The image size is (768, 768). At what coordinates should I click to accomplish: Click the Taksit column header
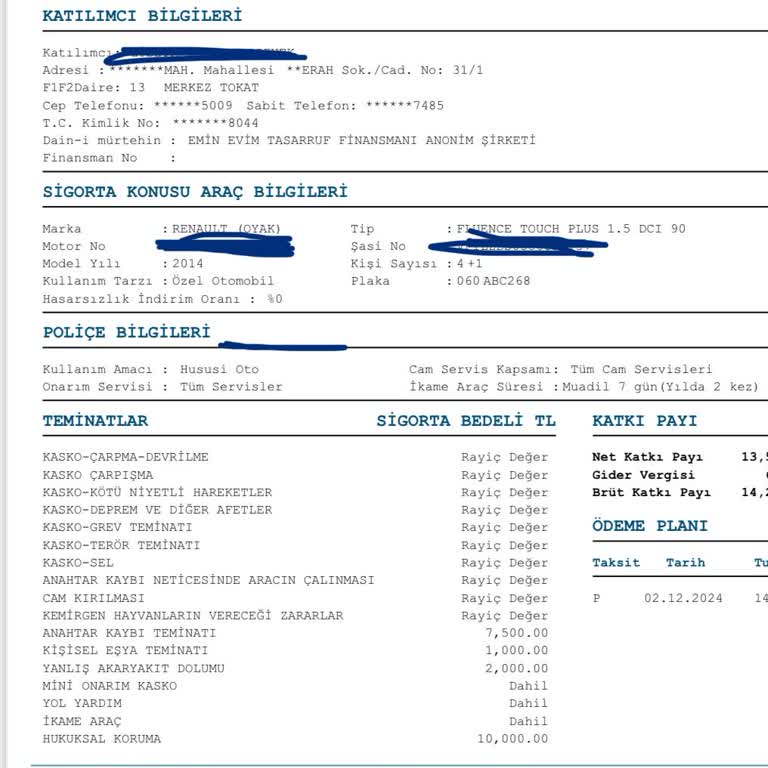(616, 562)
